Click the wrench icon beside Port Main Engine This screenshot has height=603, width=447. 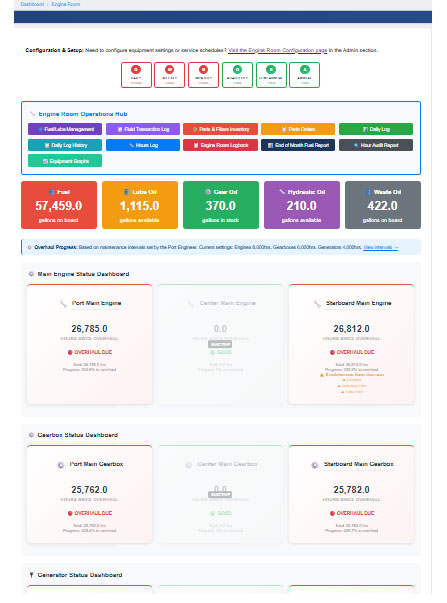click(63, 304)
